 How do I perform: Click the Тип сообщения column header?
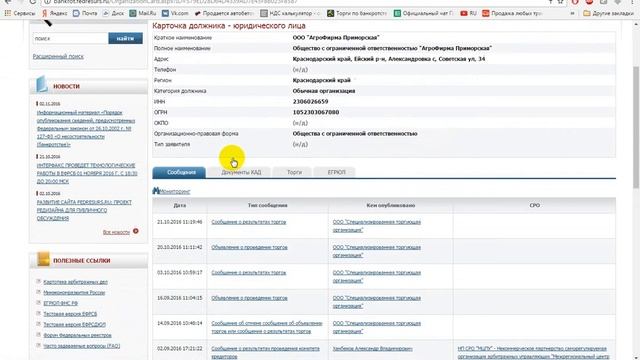[x=267, y=205]
